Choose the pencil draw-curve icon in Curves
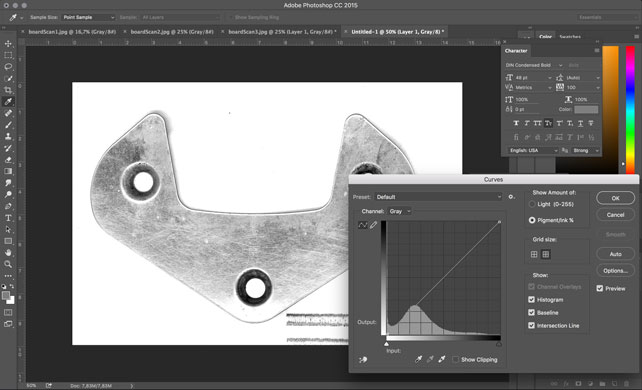The image size is (642, 390). tap(373, 225)
